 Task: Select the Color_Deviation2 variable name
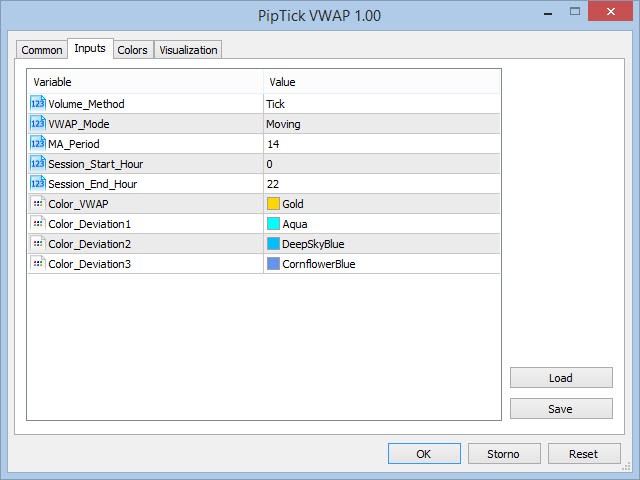(89, 244)
